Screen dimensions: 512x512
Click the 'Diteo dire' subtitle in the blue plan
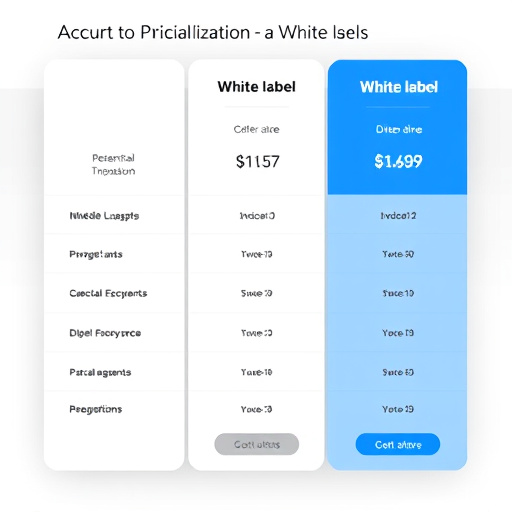(x=399, y=129)
